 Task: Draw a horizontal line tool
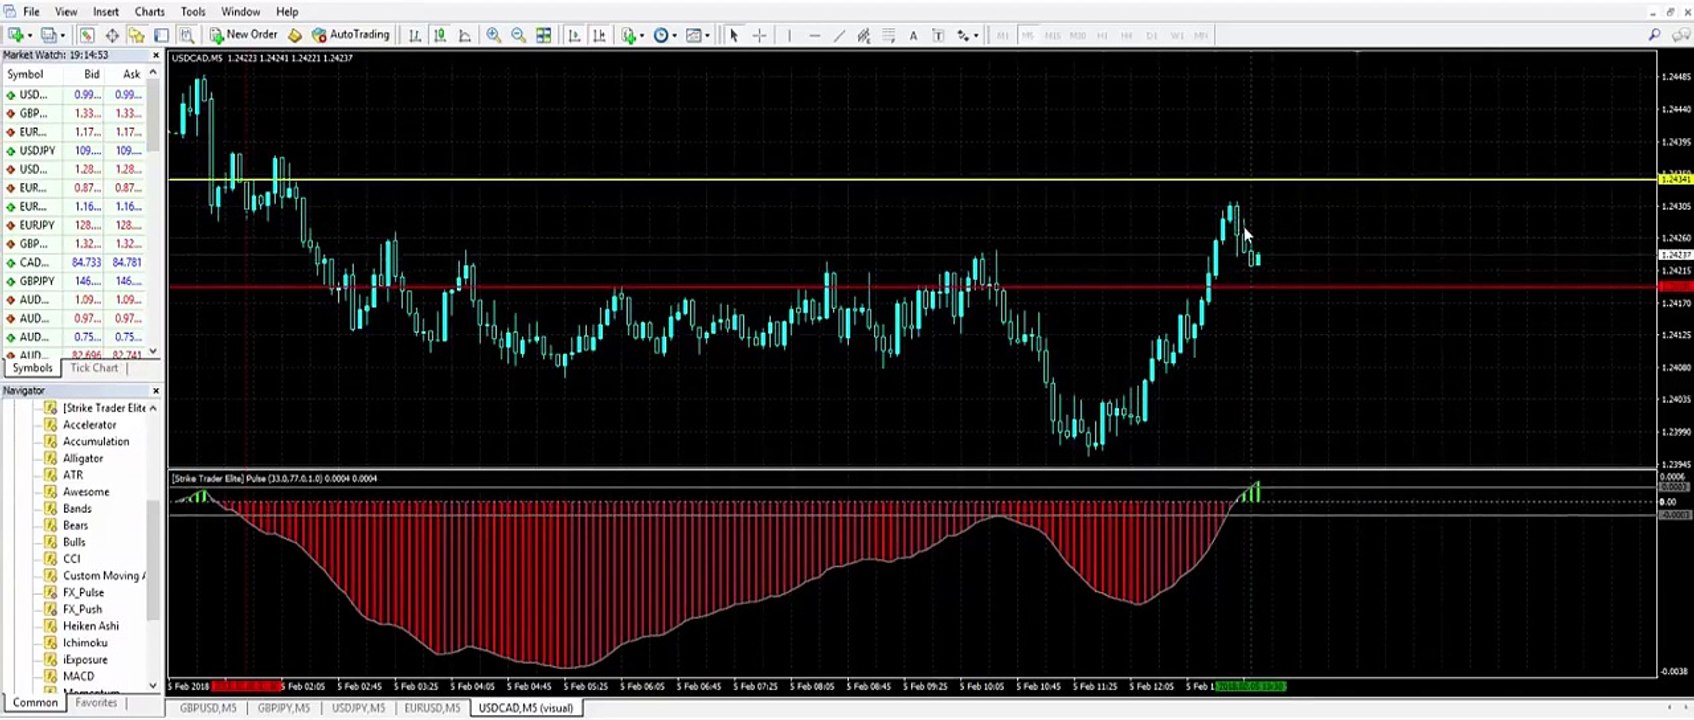click(x=814, y=35)
